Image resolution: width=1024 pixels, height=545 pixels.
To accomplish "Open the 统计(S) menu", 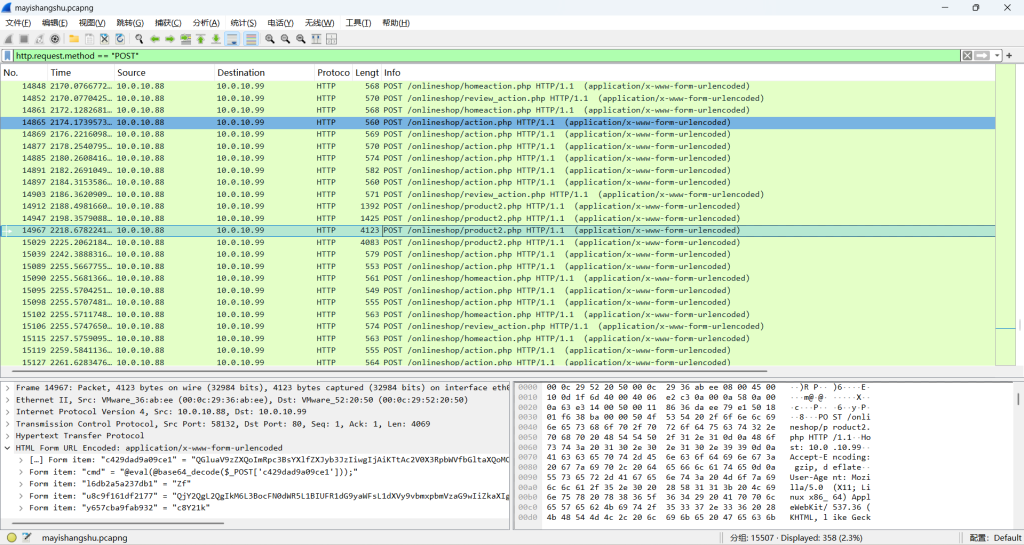I will click(x=243, y=23).
